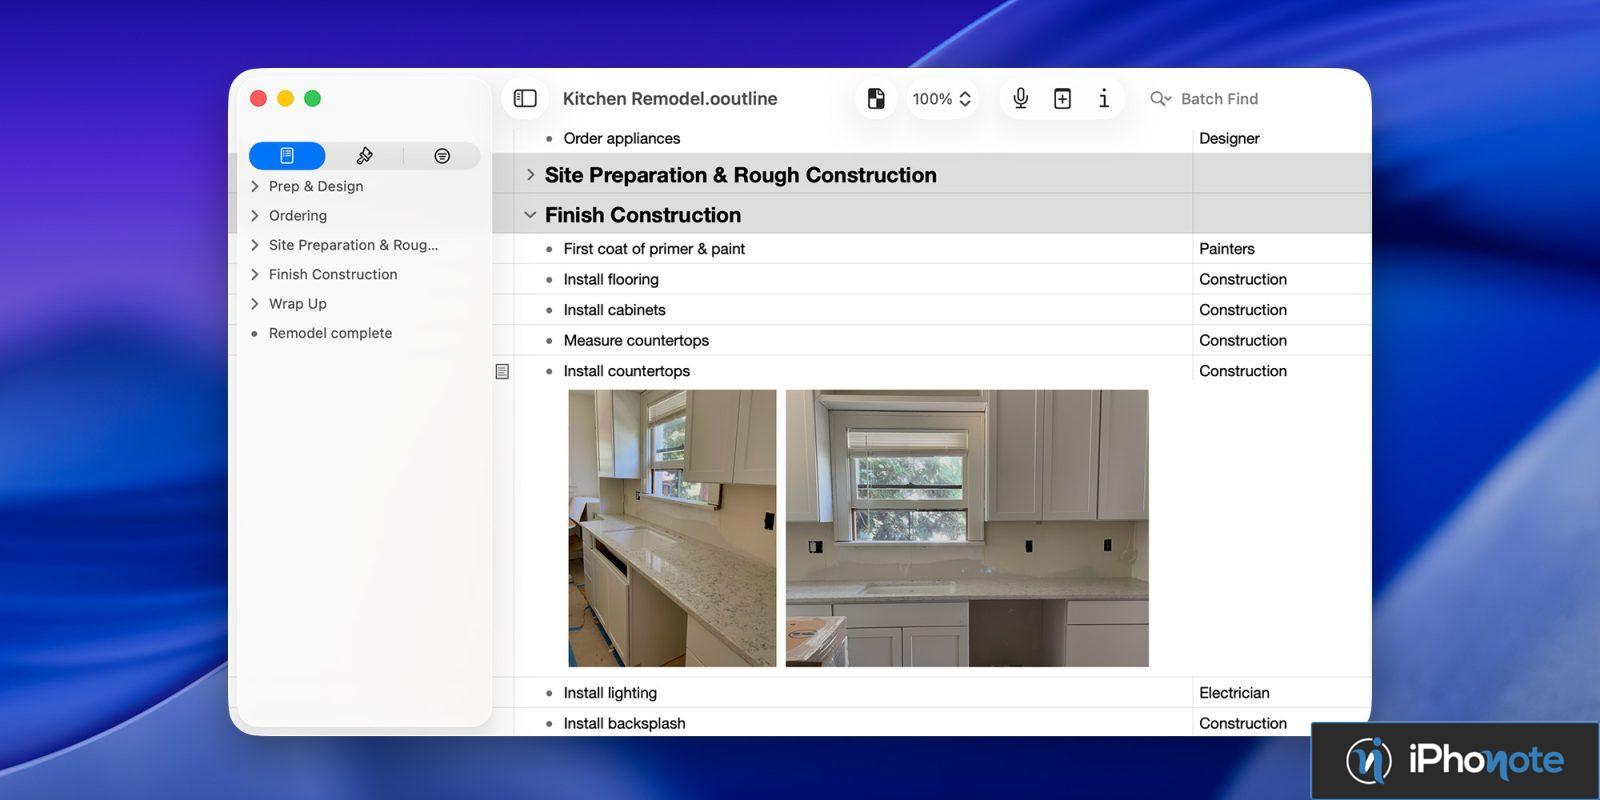1600x800 pixels.
Task: Click the Electrician assignment cell
Action: (1234, 693)
